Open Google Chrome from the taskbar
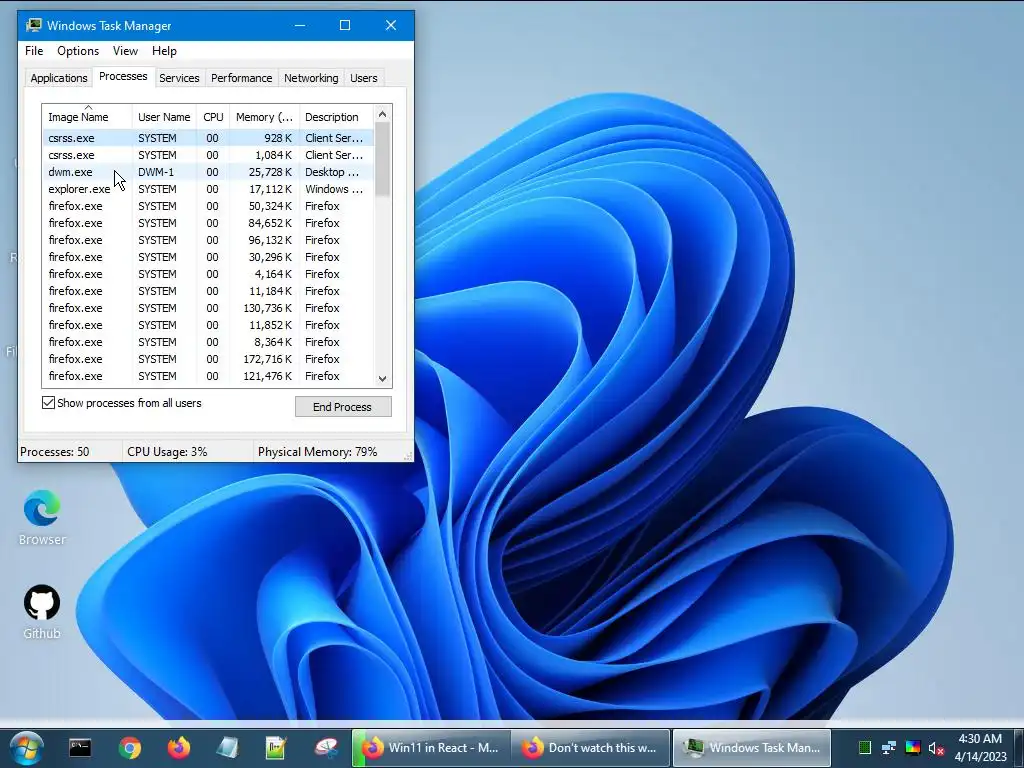1024x768 pixels. pos(130,748)
